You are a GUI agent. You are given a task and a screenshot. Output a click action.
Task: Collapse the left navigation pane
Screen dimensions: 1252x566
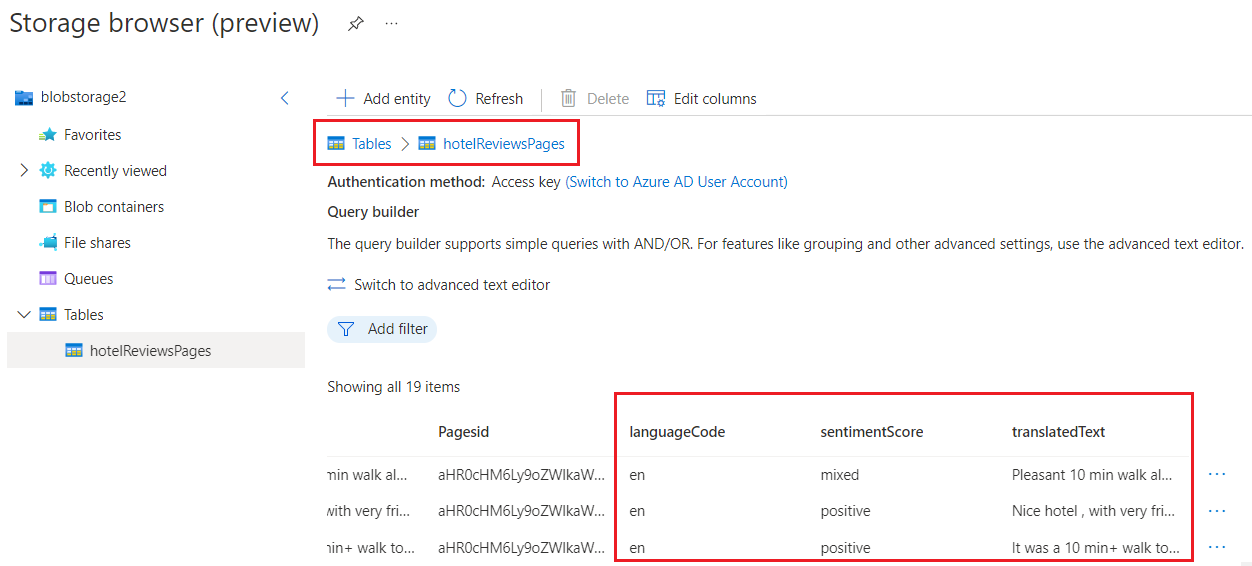click(284, 98)
